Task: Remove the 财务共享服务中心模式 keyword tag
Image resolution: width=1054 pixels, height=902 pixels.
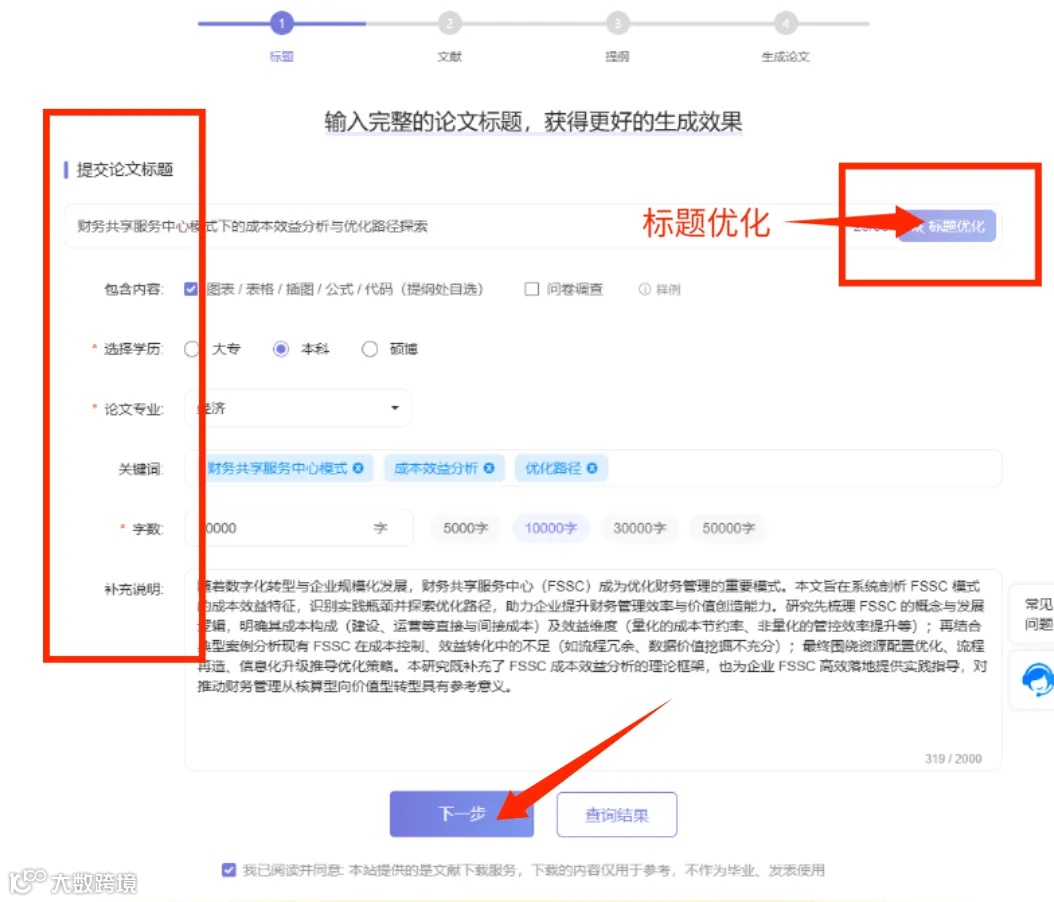Action: 359,467
